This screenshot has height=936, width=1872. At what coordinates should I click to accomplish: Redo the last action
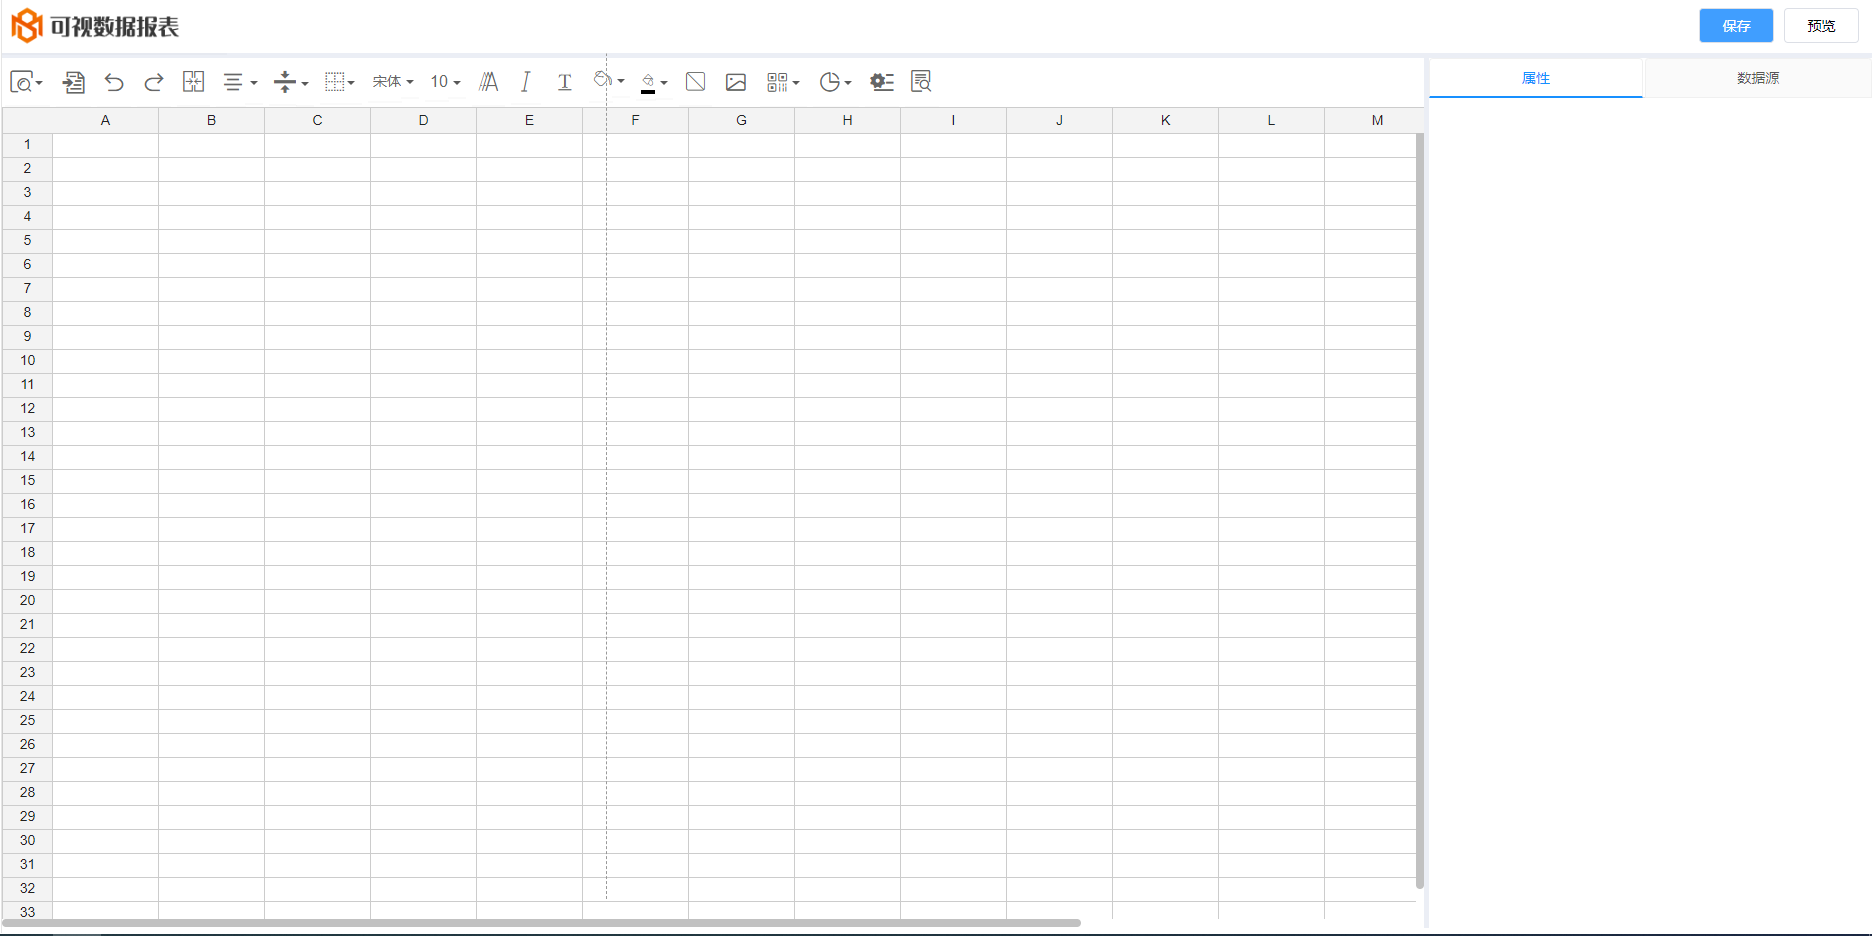click(x=153, y=82)
